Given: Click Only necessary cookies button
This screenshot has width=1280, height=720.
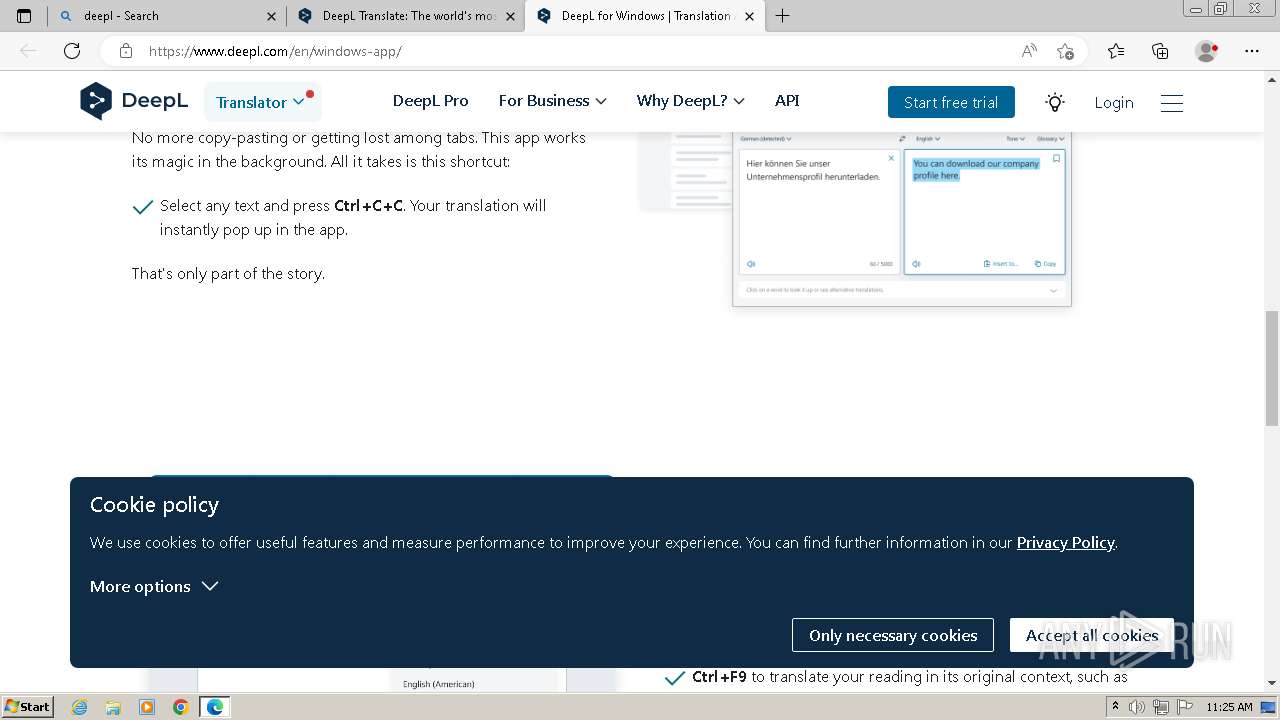Looking at the screenshot, I should tap(893, 635).
